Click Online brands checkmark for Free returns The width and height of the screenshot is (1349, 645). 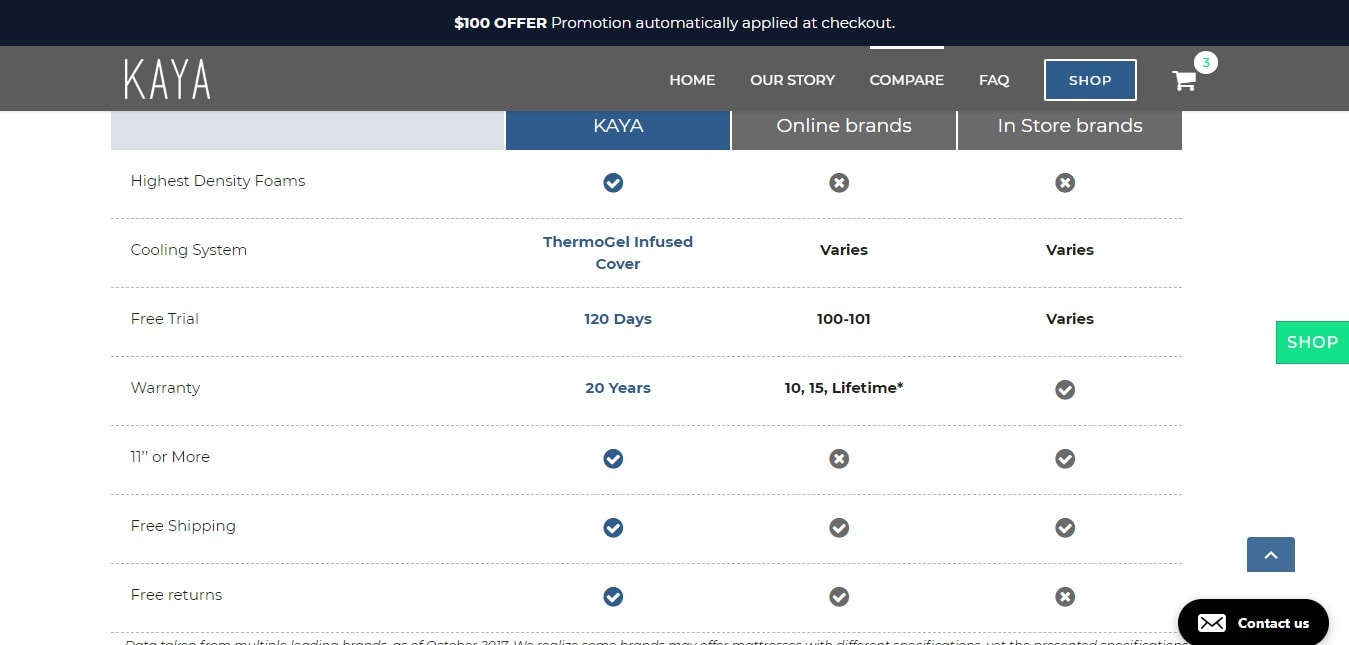(x=839, y=597)
